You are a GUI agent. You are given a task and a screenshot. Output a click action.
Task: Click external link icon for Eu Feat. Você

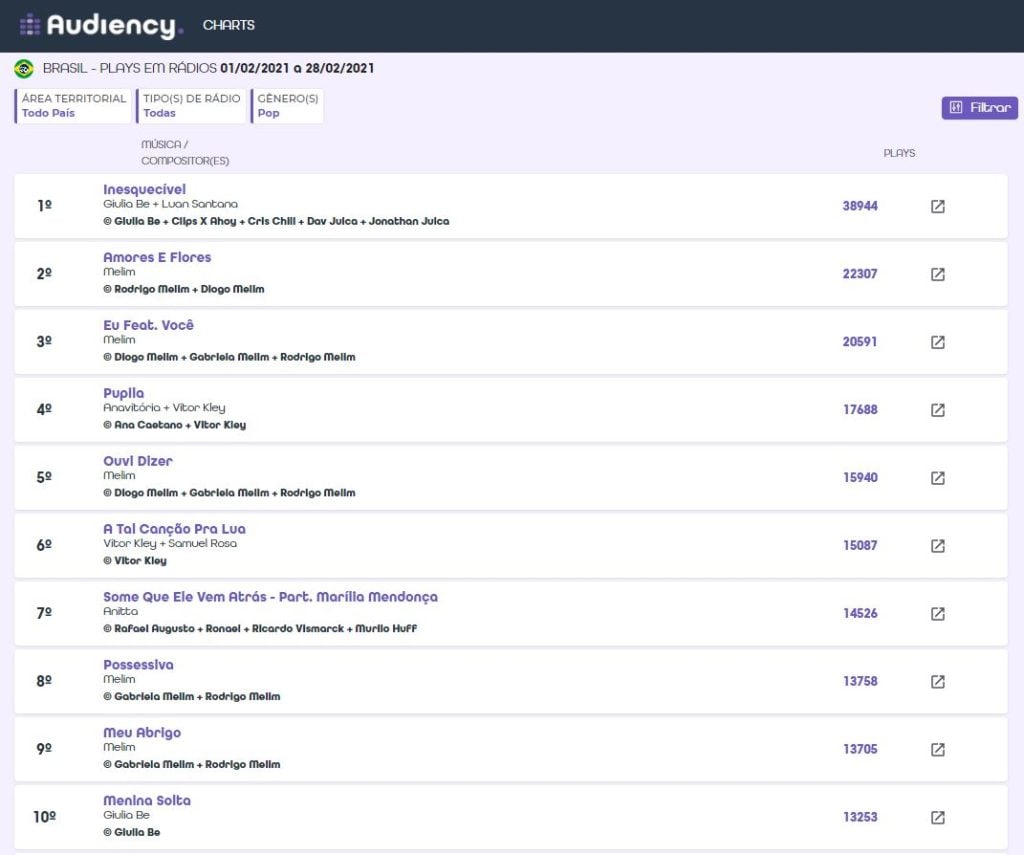coord(937,342)
